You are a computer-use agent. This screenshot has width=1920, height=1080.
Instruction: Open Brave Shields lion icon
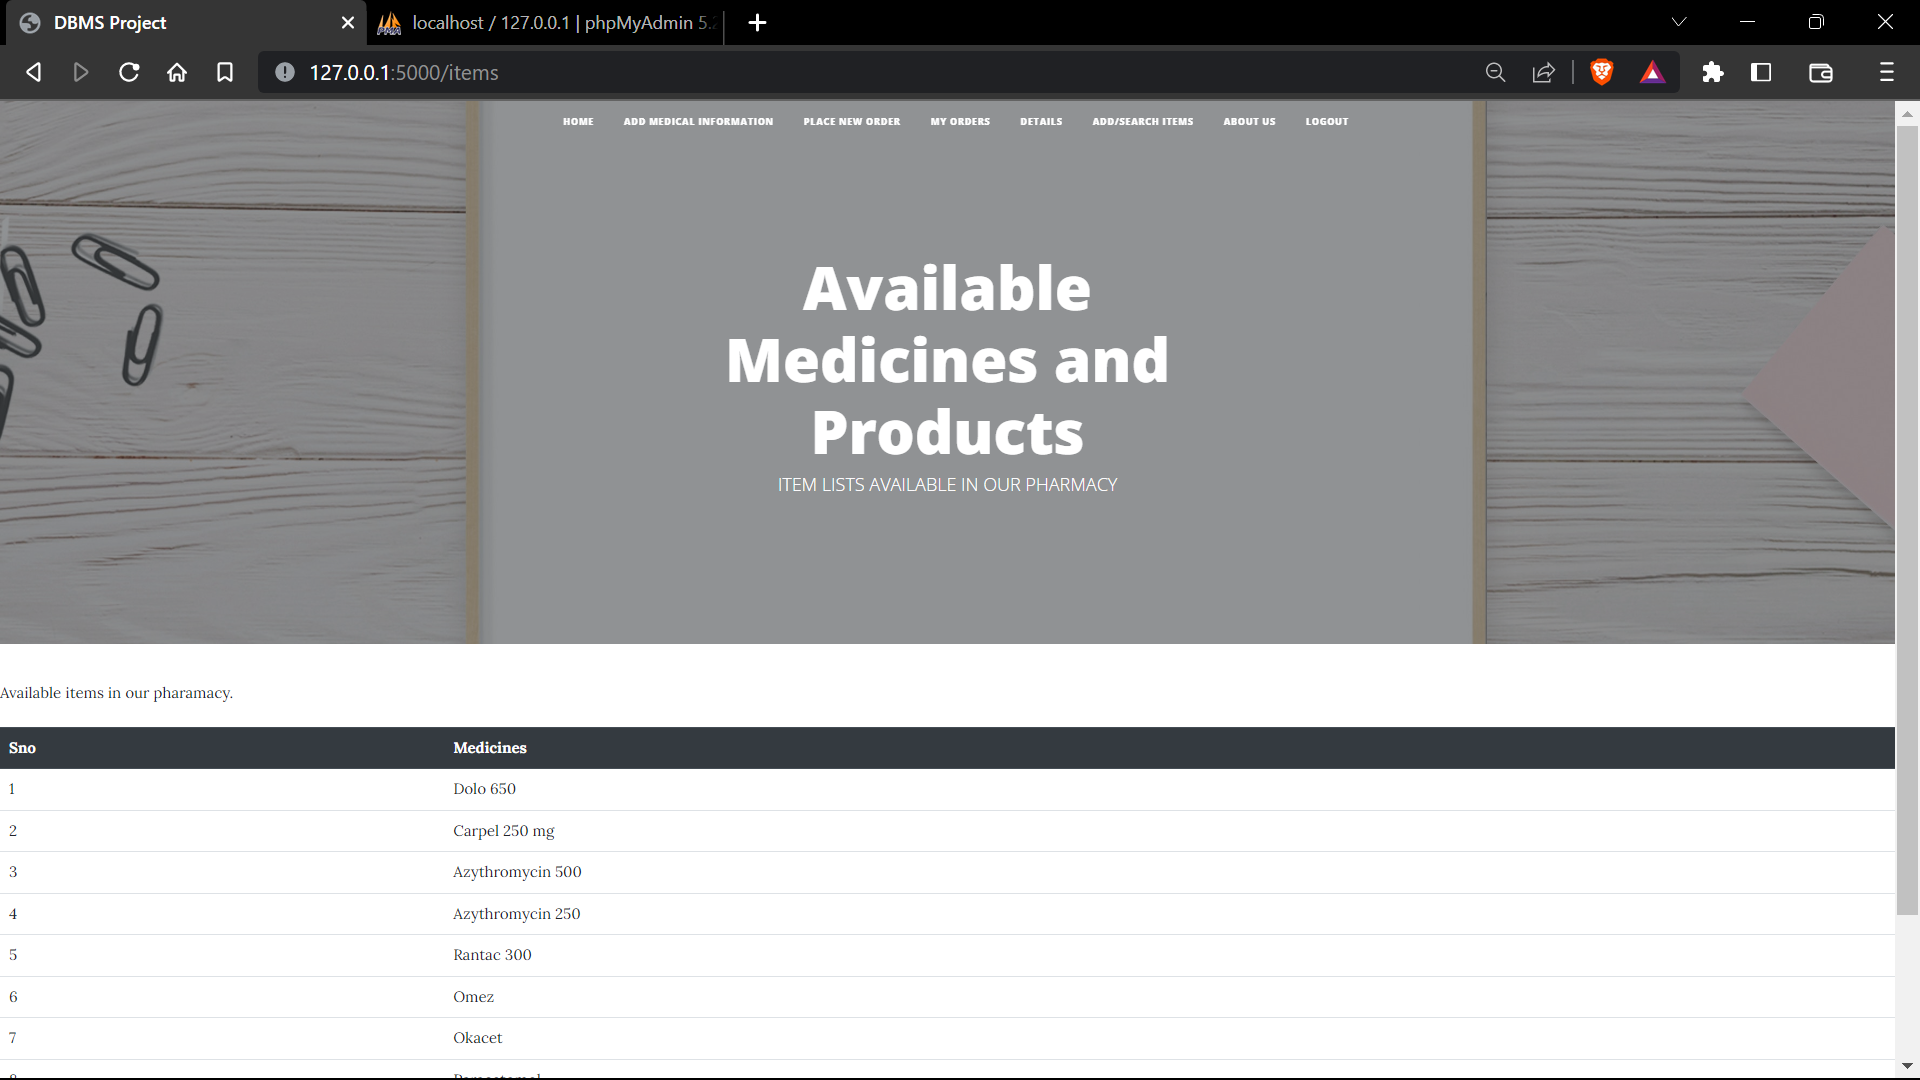point(1601,72)
